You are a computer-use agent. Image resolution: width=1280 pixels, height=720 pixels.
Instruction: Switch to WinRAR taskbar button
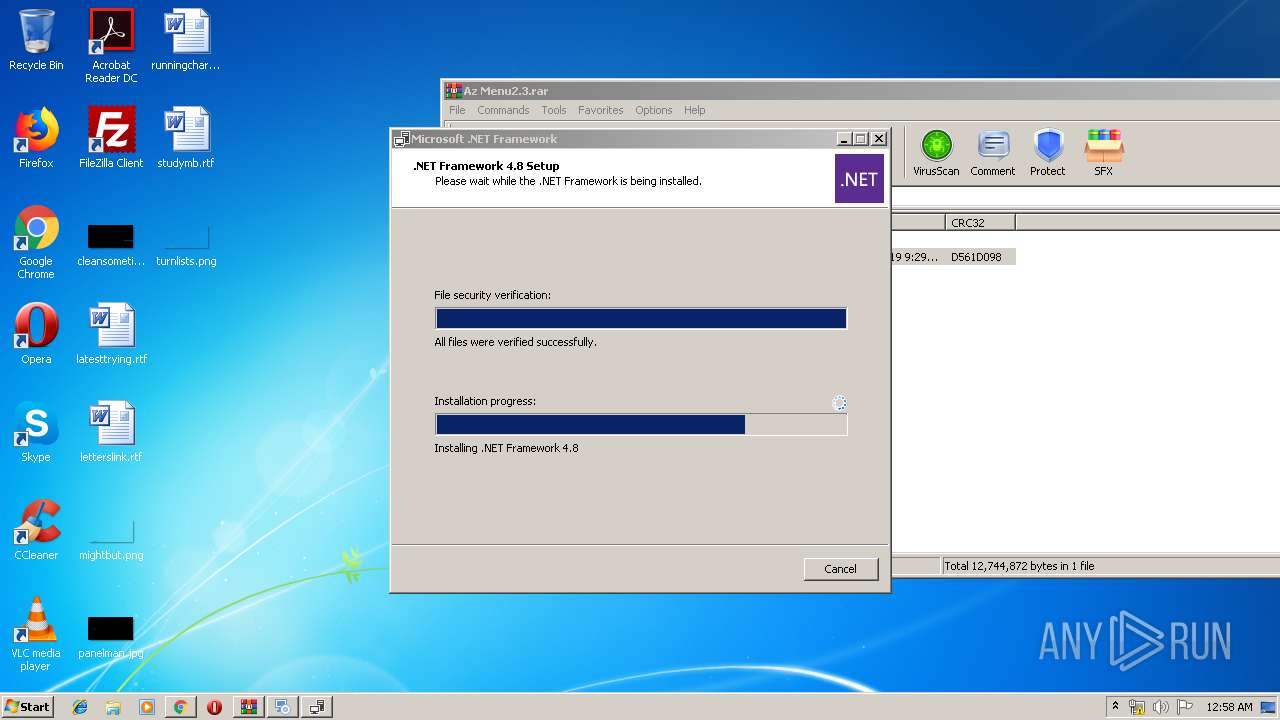click(248, 707)
